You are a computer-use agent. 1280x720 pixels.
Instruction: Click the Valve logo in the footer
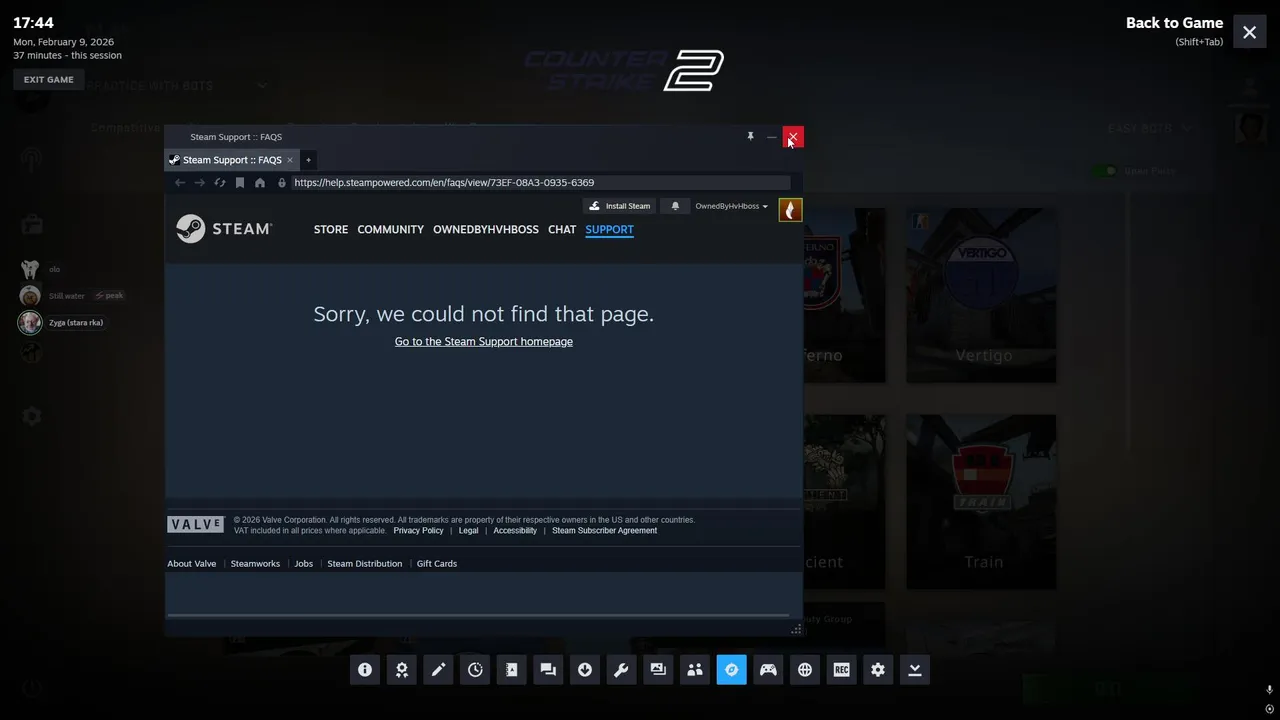click(196, 525)
